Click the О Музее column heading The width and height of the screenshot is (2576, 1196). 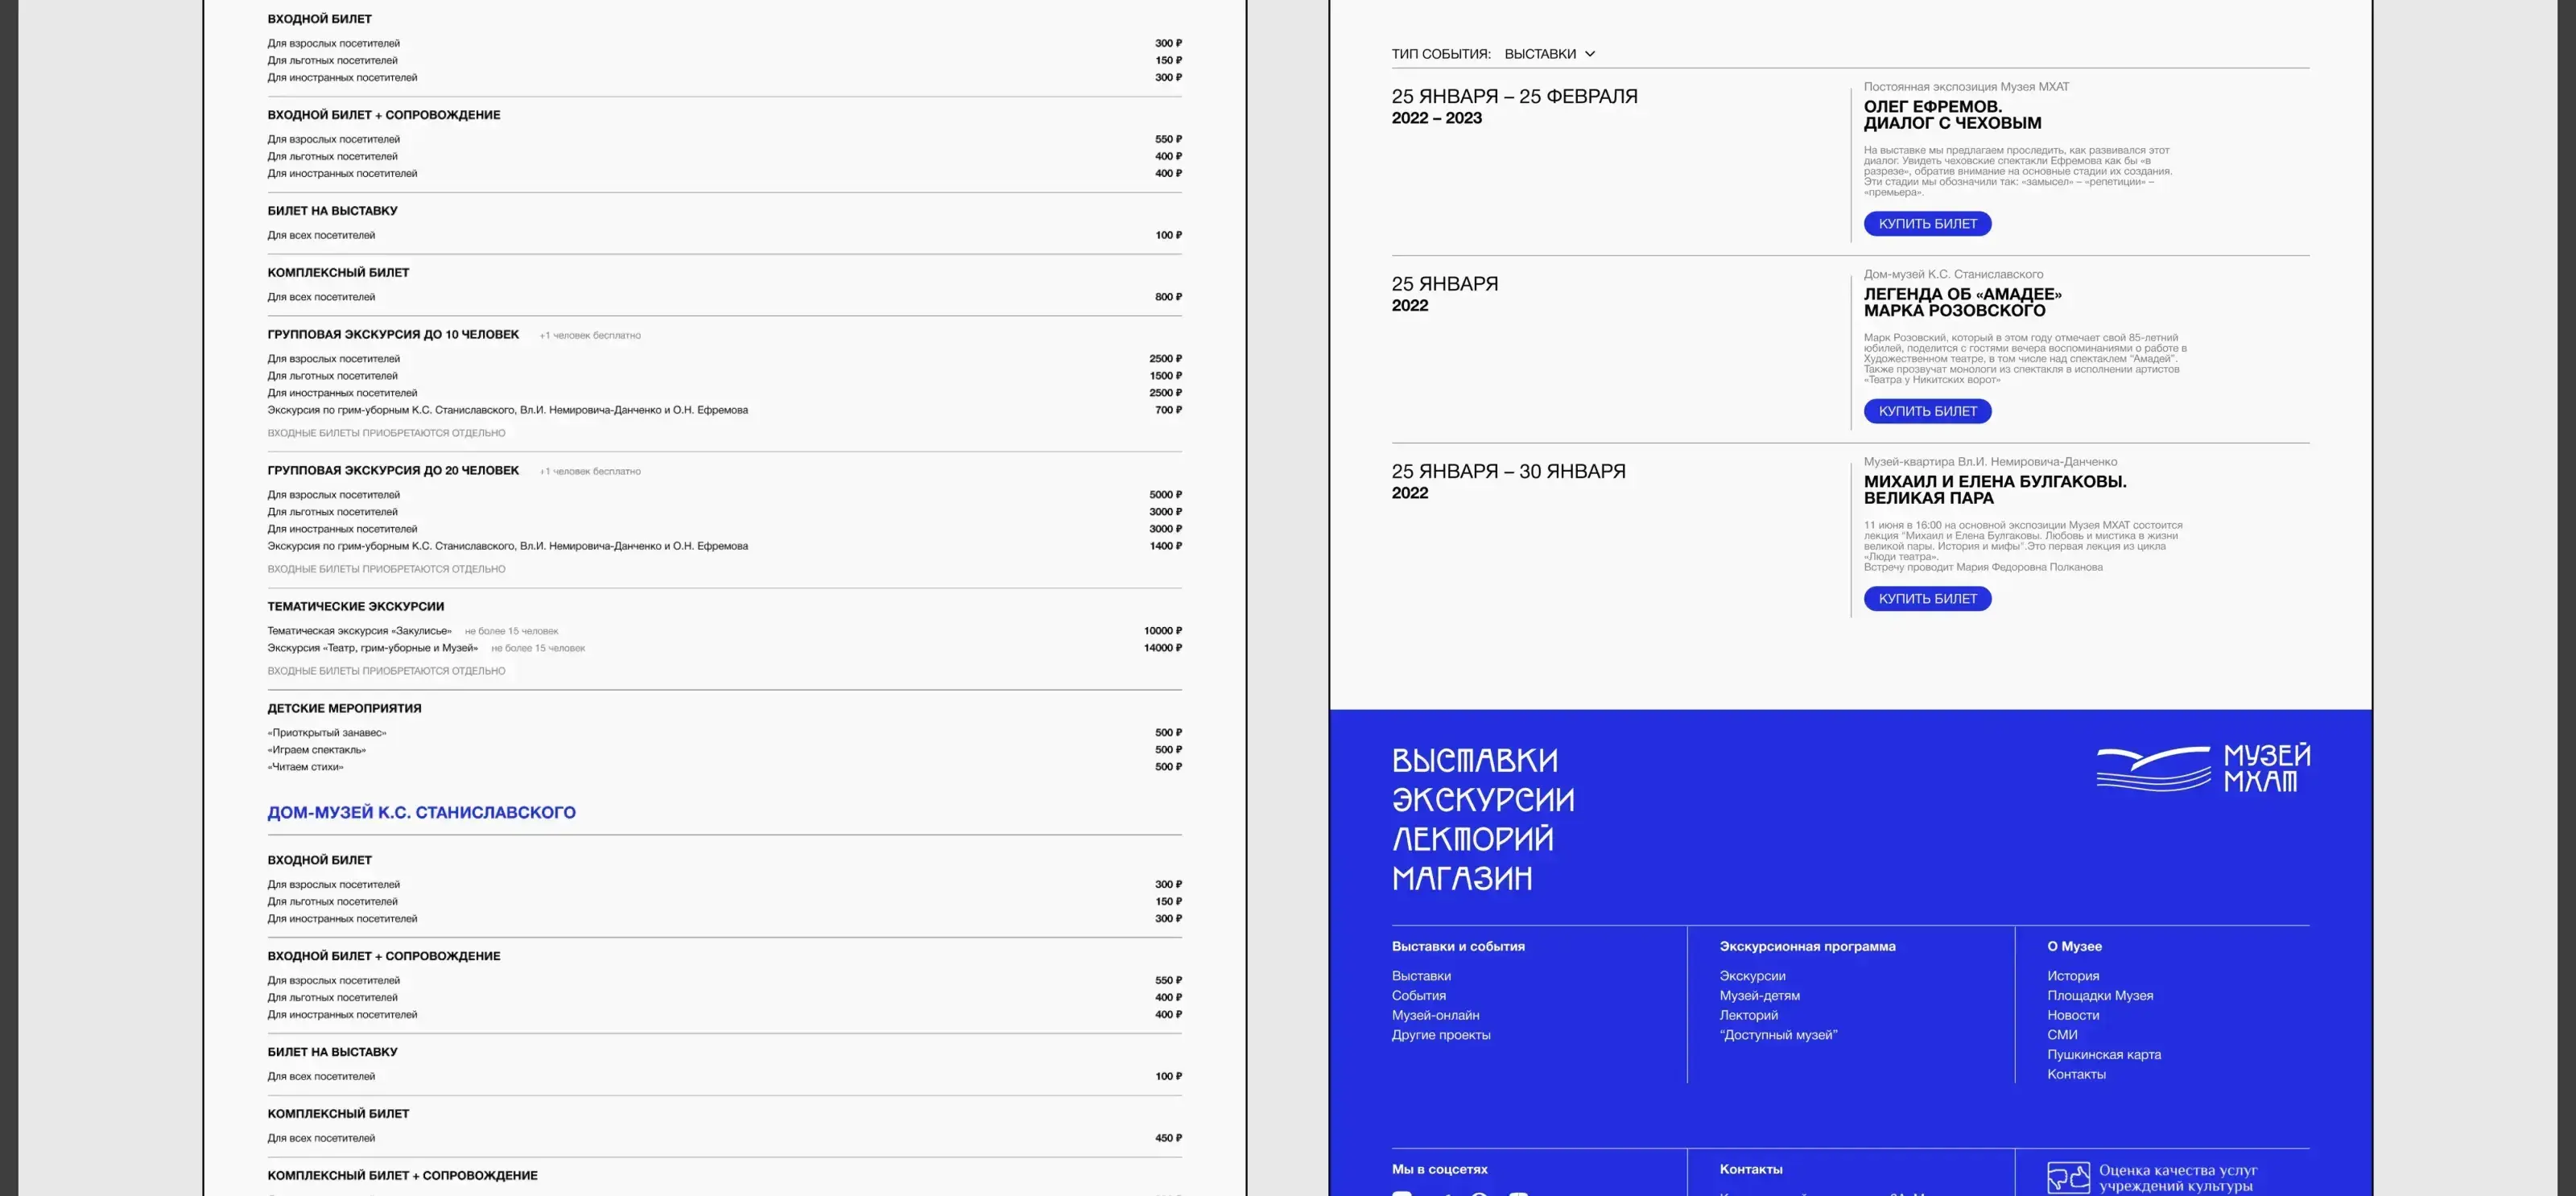[2074, 946]
